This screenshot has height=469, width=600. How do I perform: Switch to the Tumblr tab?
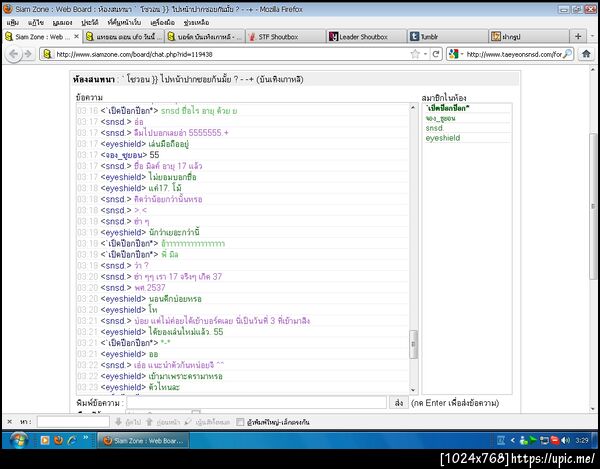coord(448,36)
